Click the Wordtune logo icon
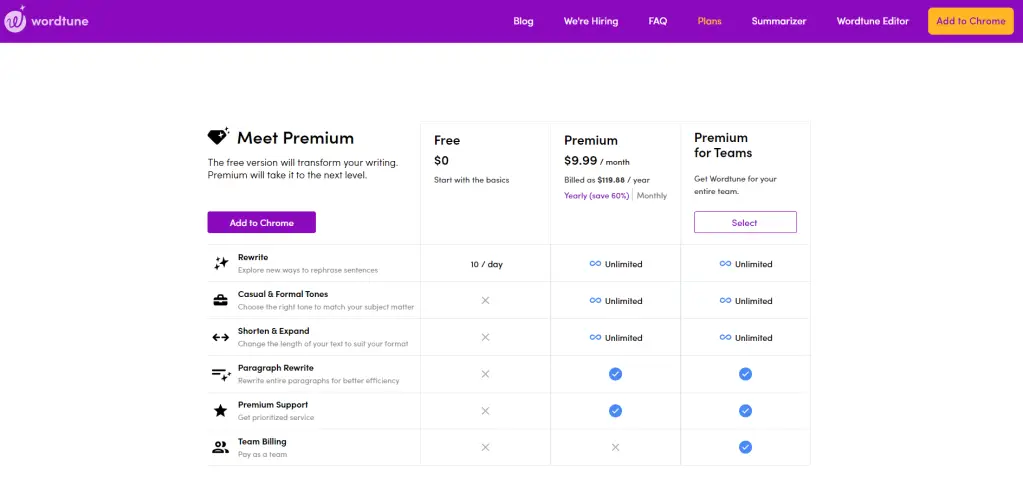 coord(14,20)
